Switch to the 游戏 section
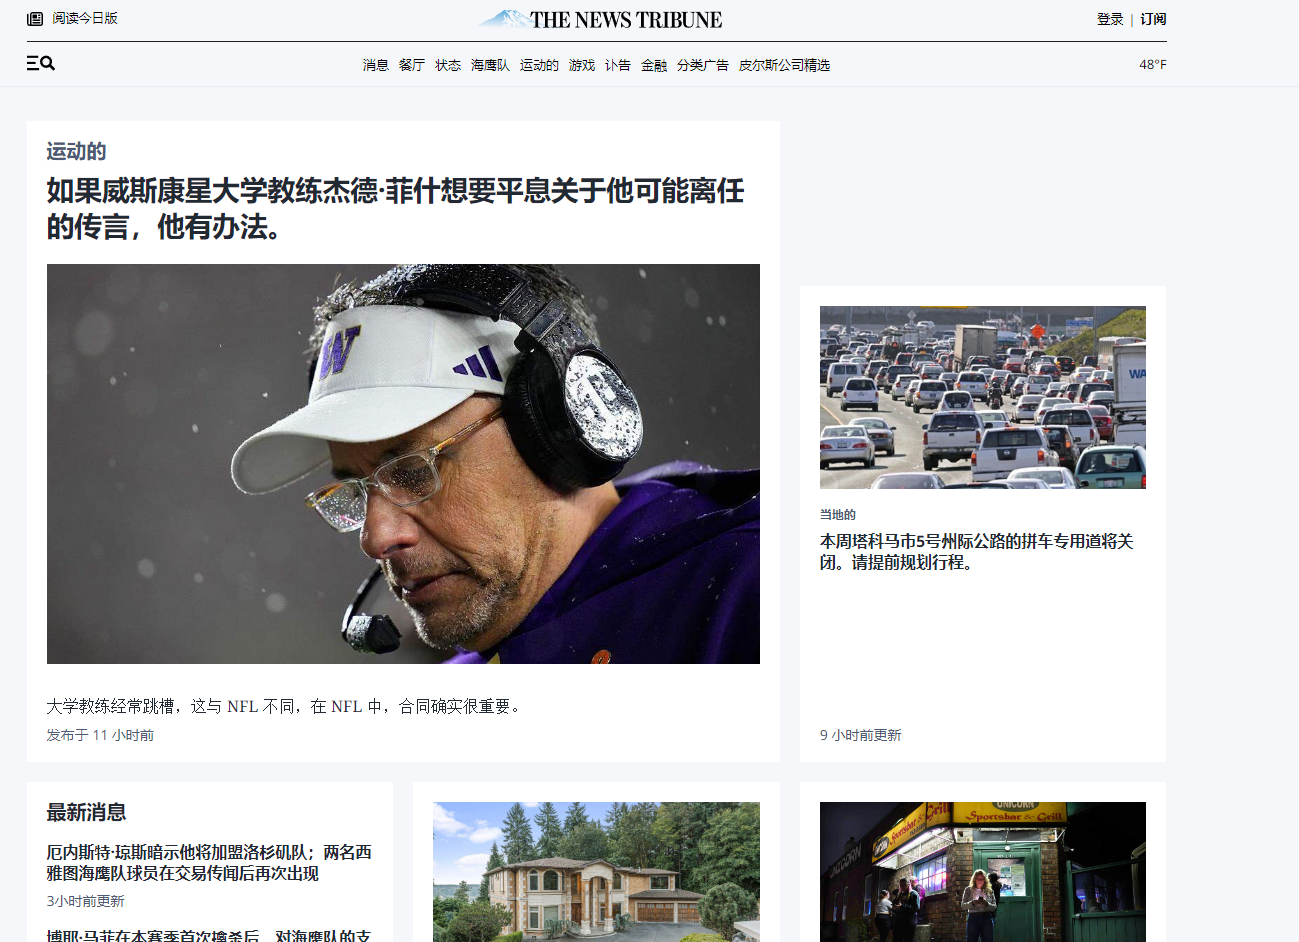This screenshot has height=942, width=1299. (582, 64)
